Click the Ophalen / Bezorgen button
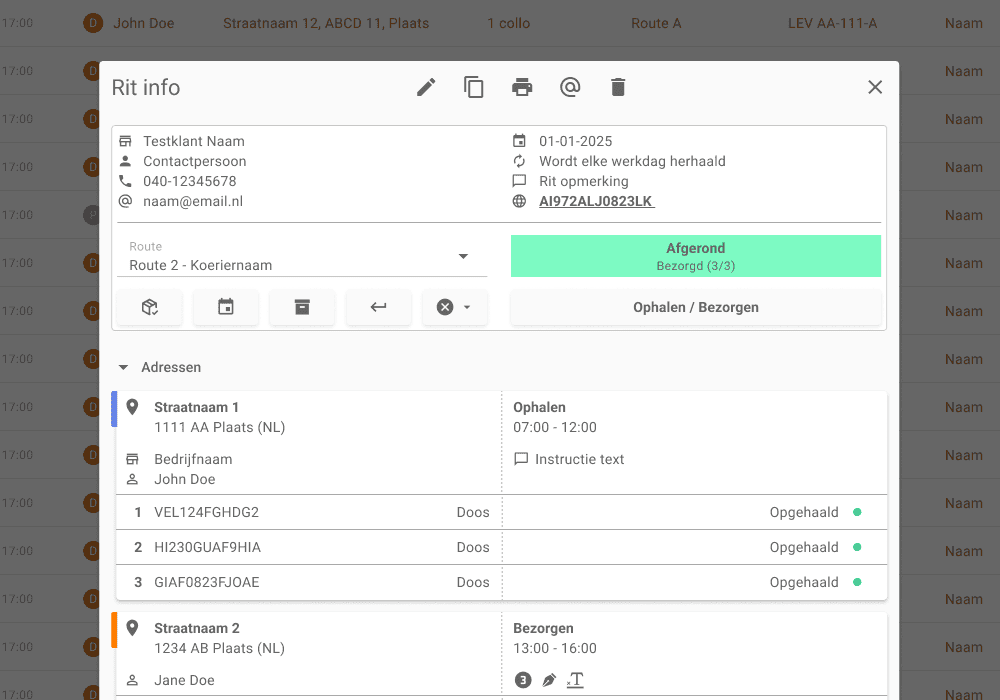This screenshot has width=1000, height=700. pyautogui.click(x=696, y=307)
